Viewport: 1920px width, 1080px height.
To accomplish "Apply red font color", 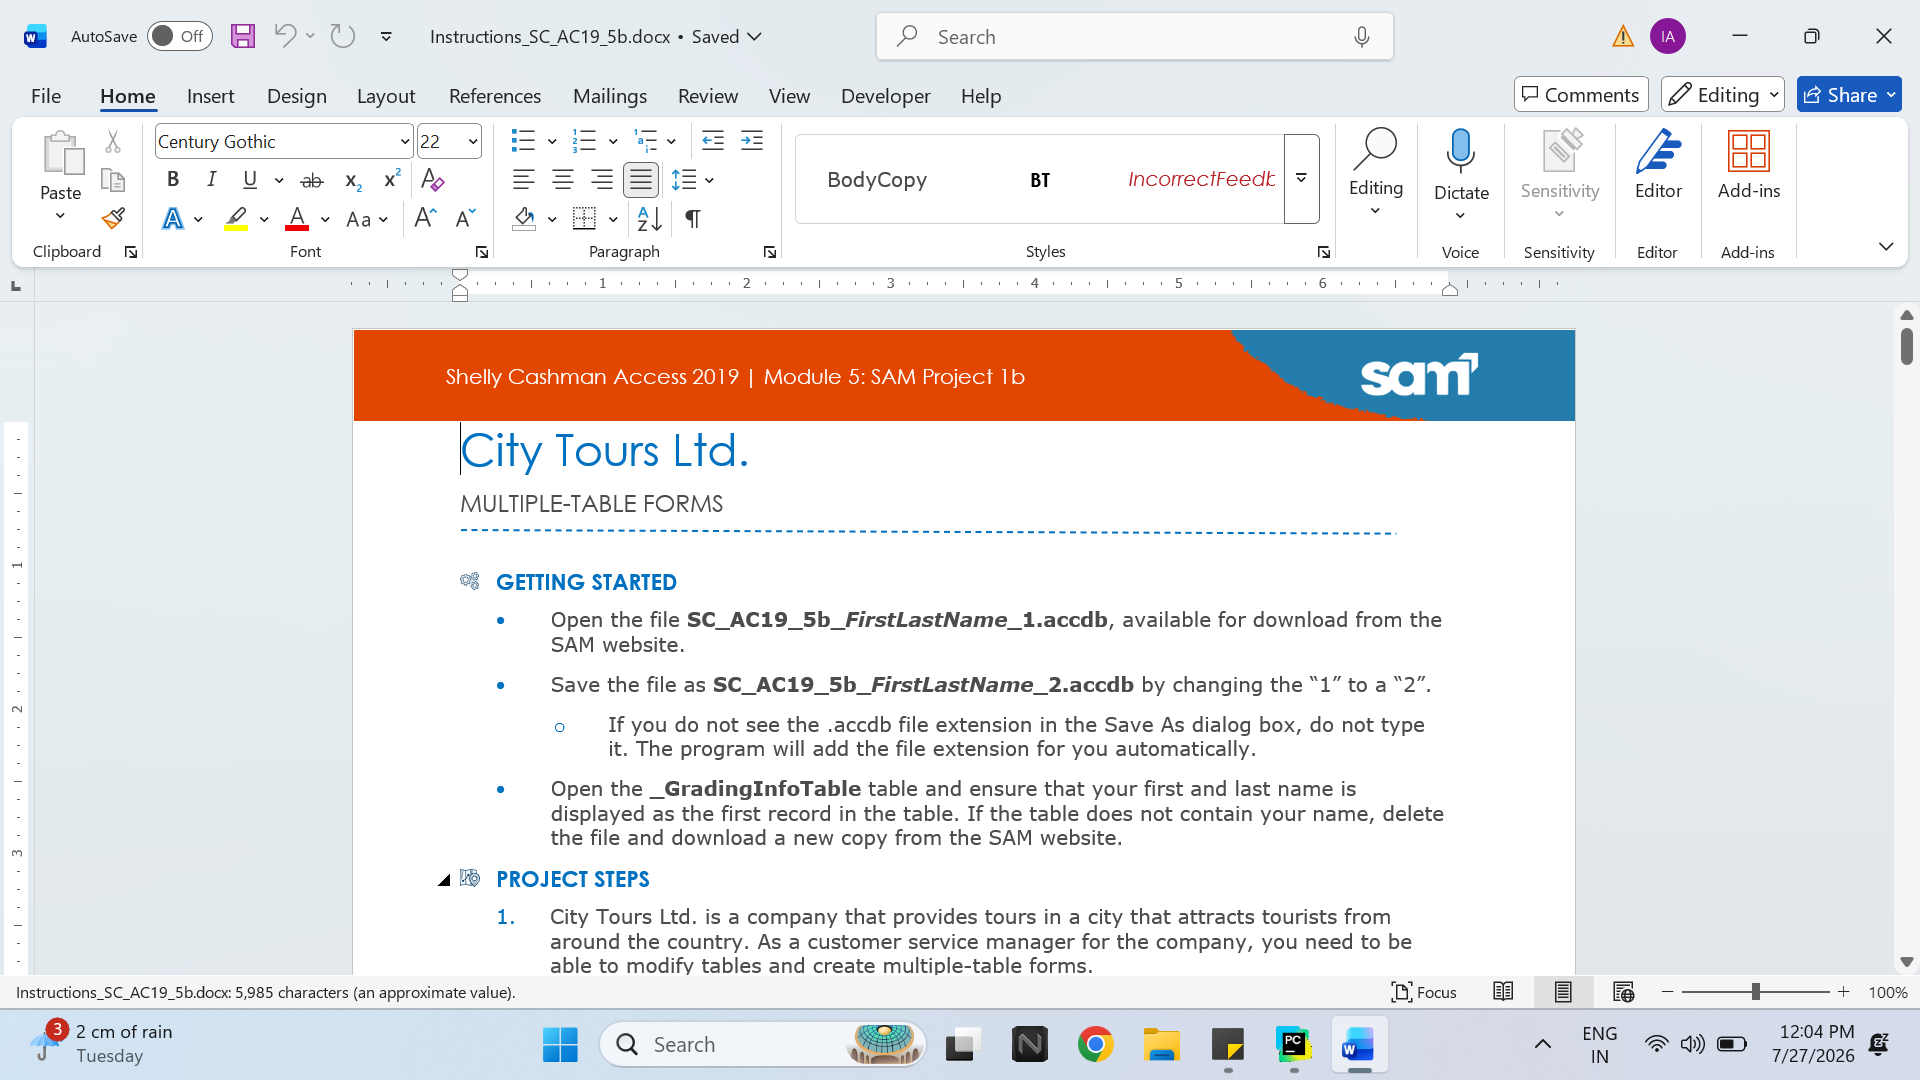I will pos(297,218).
